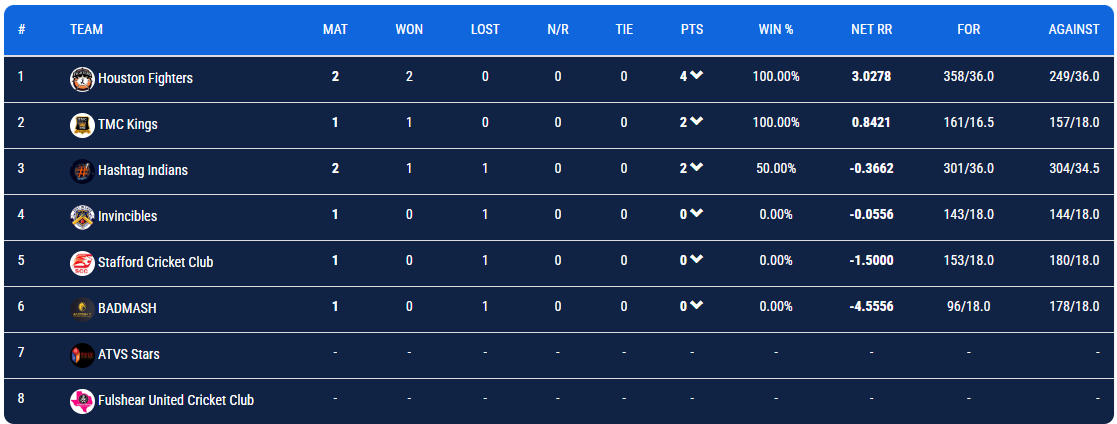Sort table by PTS column header
This screenshot has width=1117, height=424.
(692, 30)
